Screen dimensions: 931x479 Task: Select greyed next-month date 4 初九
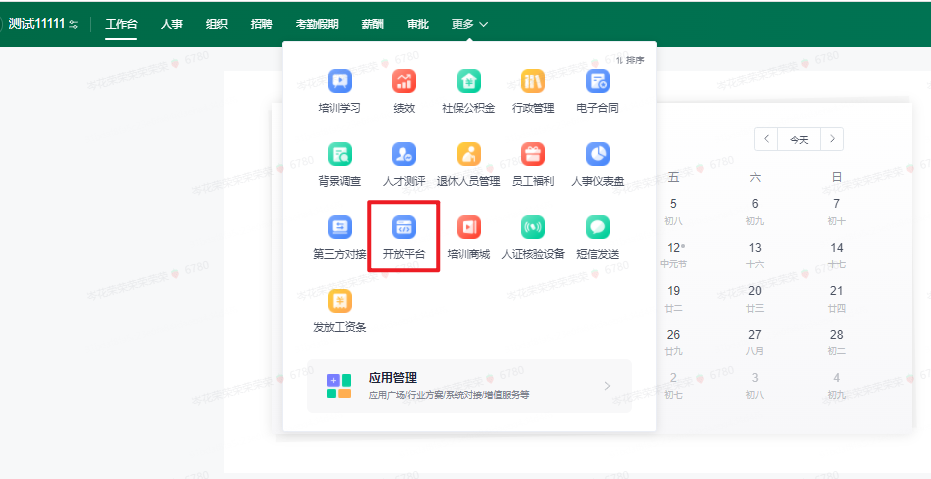[837, 386]
